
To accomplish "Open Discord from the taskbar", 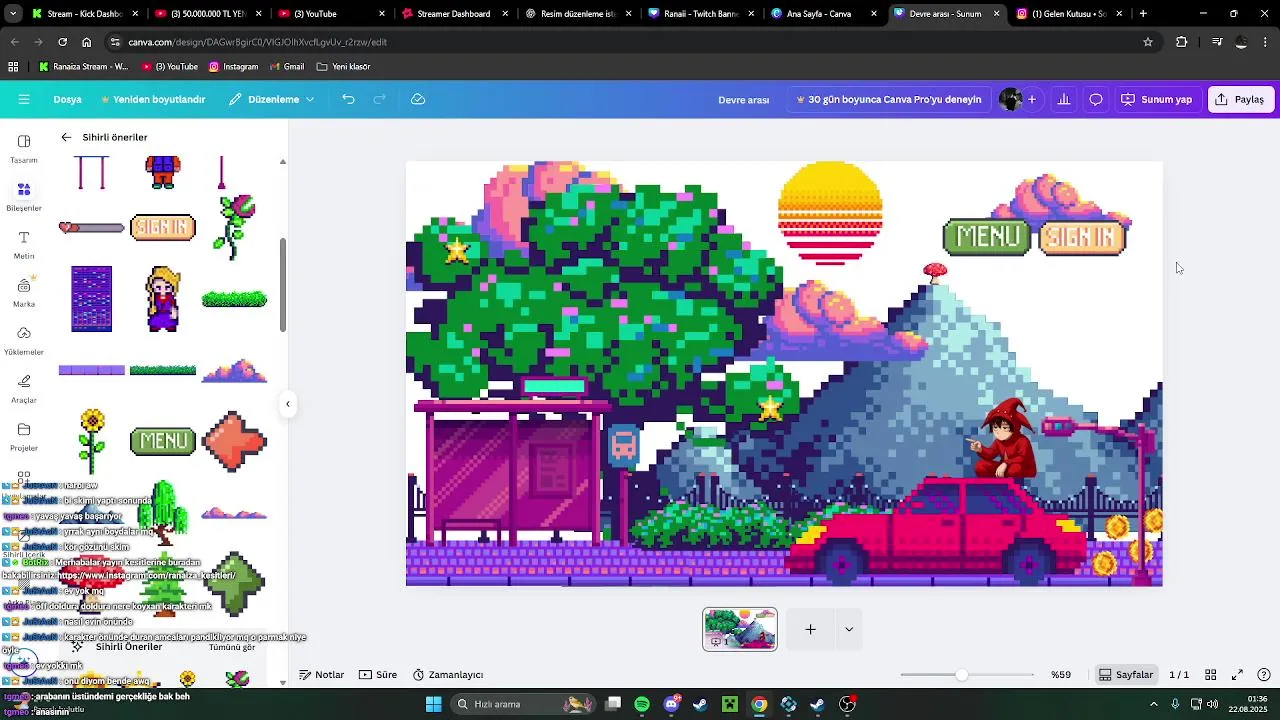I will (672, 704).
